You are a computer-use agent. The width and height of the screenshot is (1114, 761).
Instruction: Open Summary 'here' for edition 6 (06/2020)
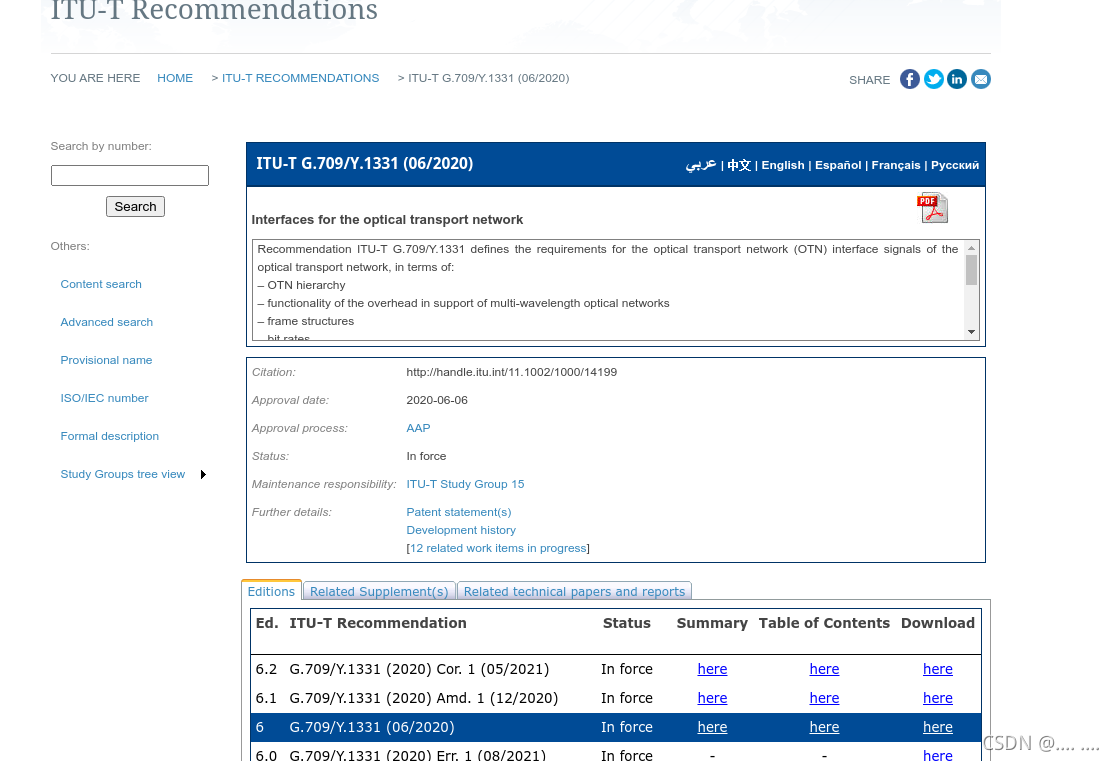tap(713, 728)
